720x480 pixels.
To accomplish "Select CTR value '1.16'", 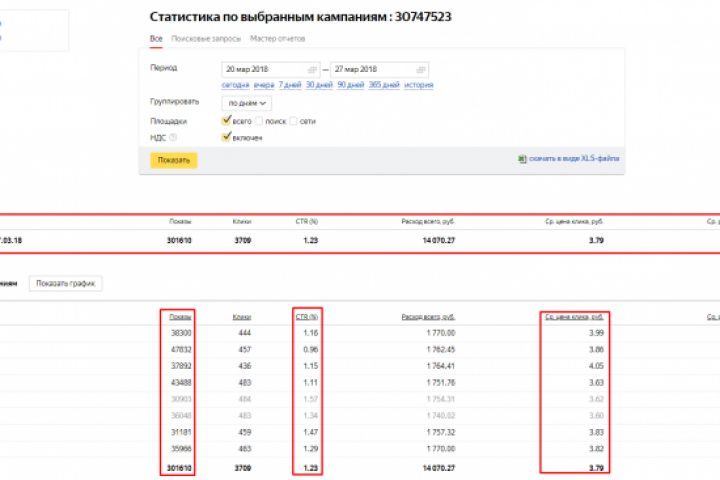I will pos(311,333).
